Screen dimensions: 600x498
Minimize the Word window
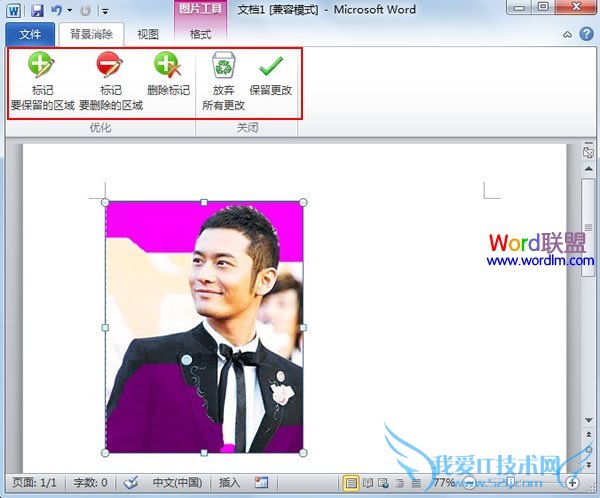point(519,7)
